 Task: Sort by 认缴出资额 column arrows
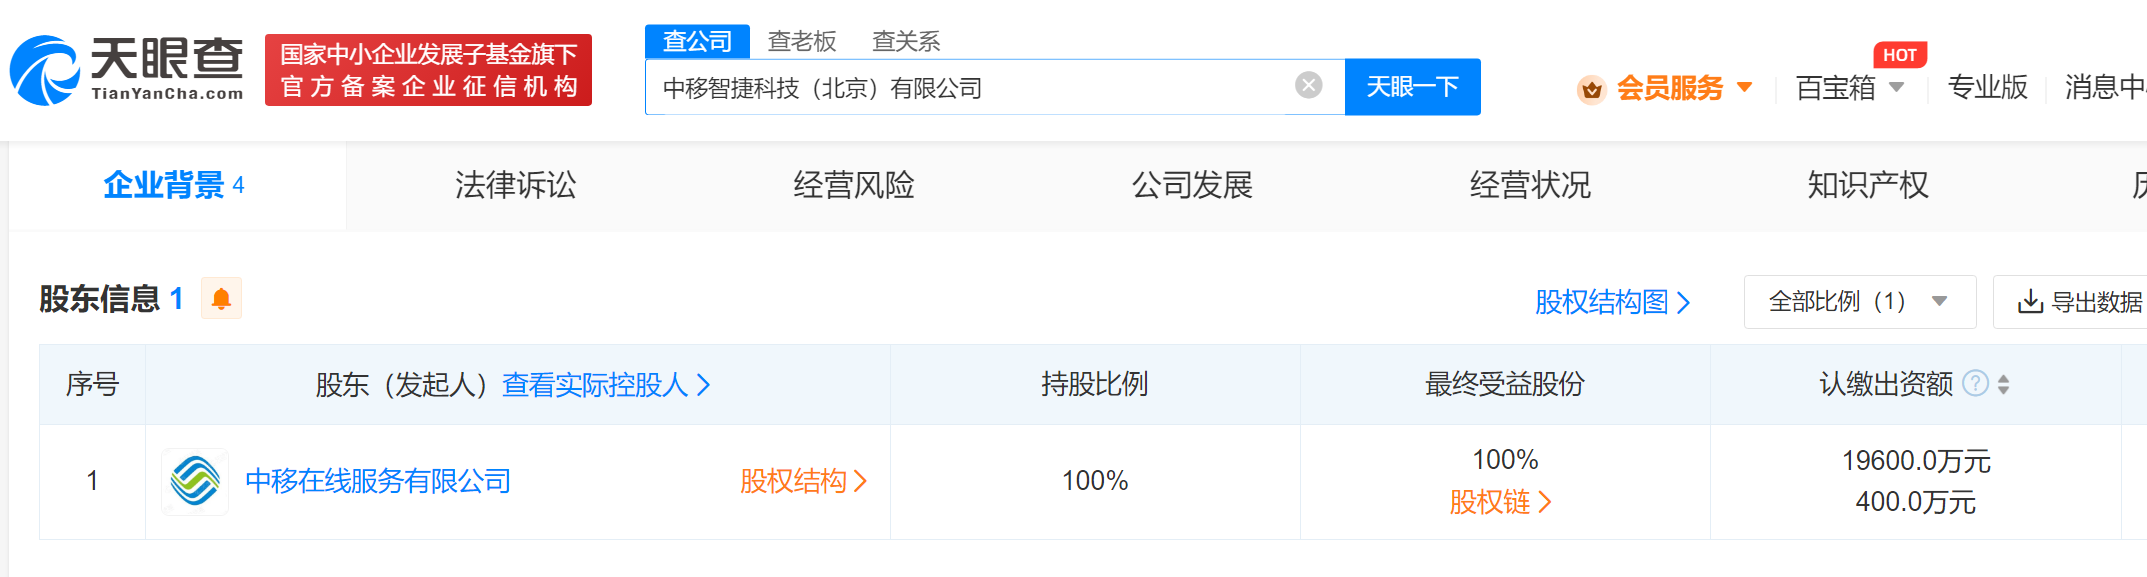pos(2003,384)
